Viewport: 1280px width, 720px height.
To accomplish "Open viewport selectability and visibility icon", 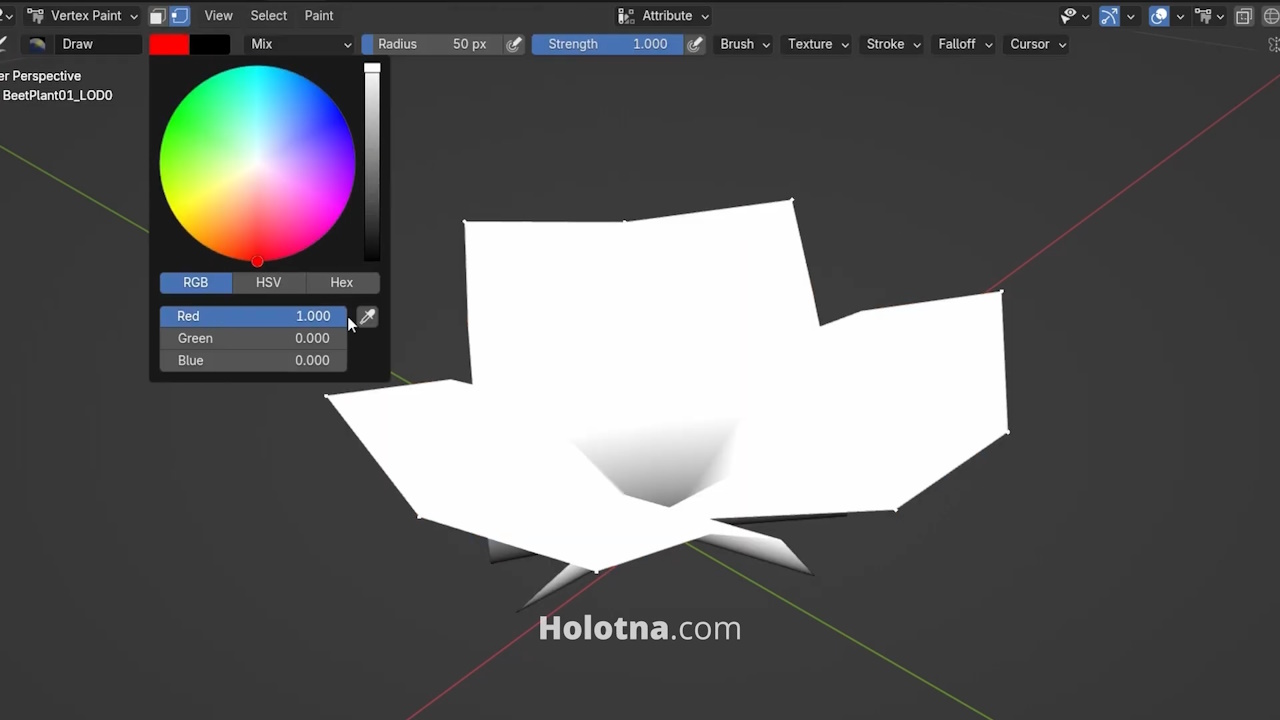I will click(1069, 16).
